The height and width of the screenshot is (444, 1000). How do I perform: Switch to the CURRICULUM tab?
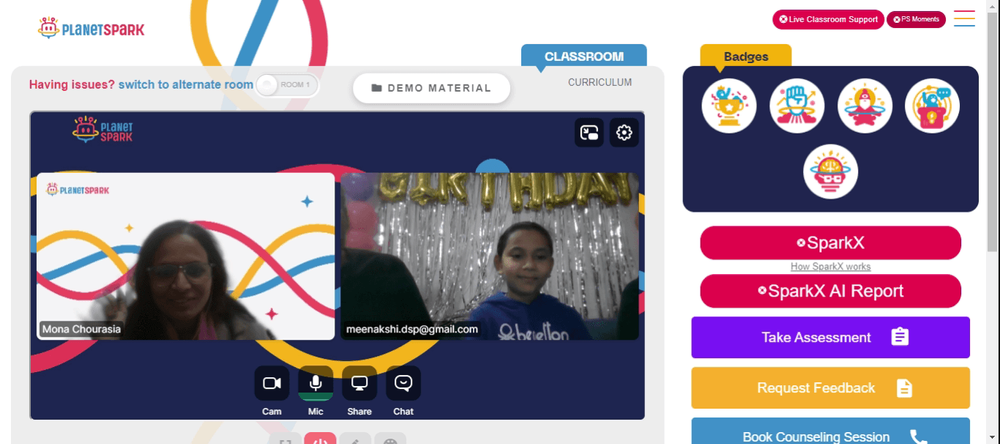[x=599, y=82]
